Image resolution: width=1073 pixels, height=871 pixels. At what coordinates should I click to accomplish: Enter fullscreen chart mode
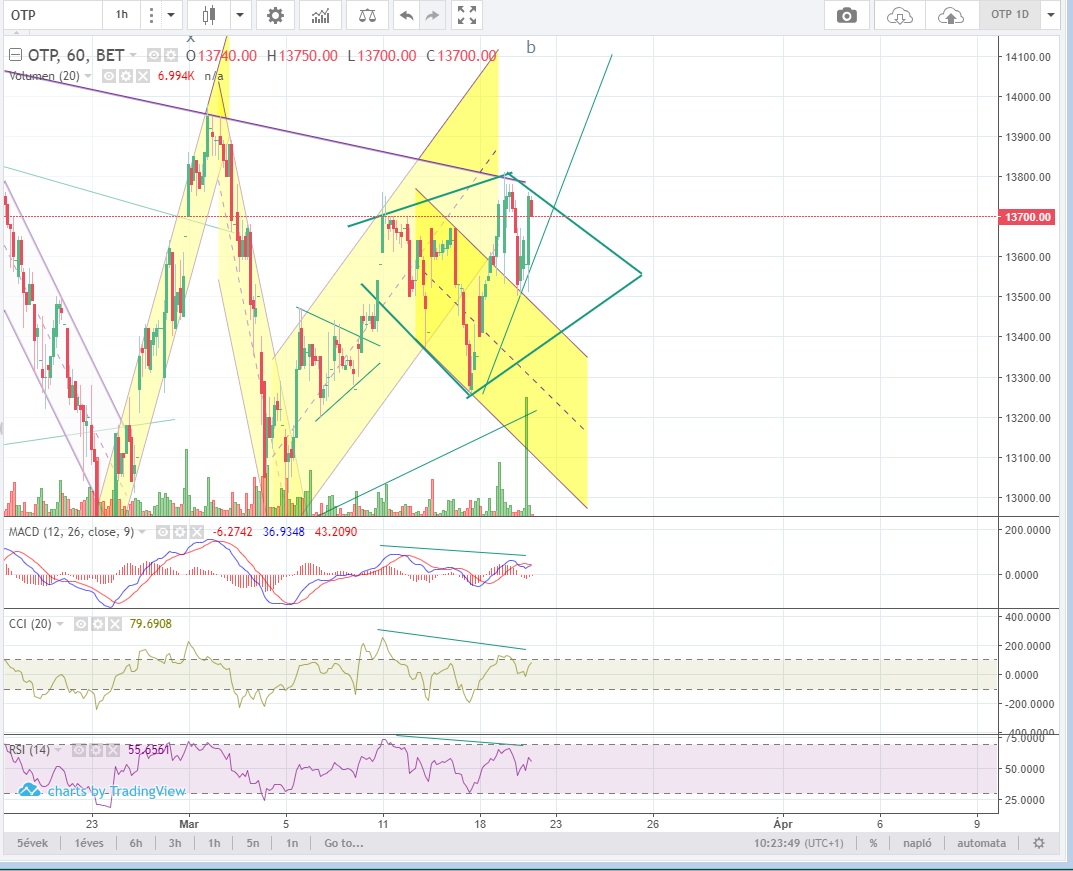pos(466,15)
